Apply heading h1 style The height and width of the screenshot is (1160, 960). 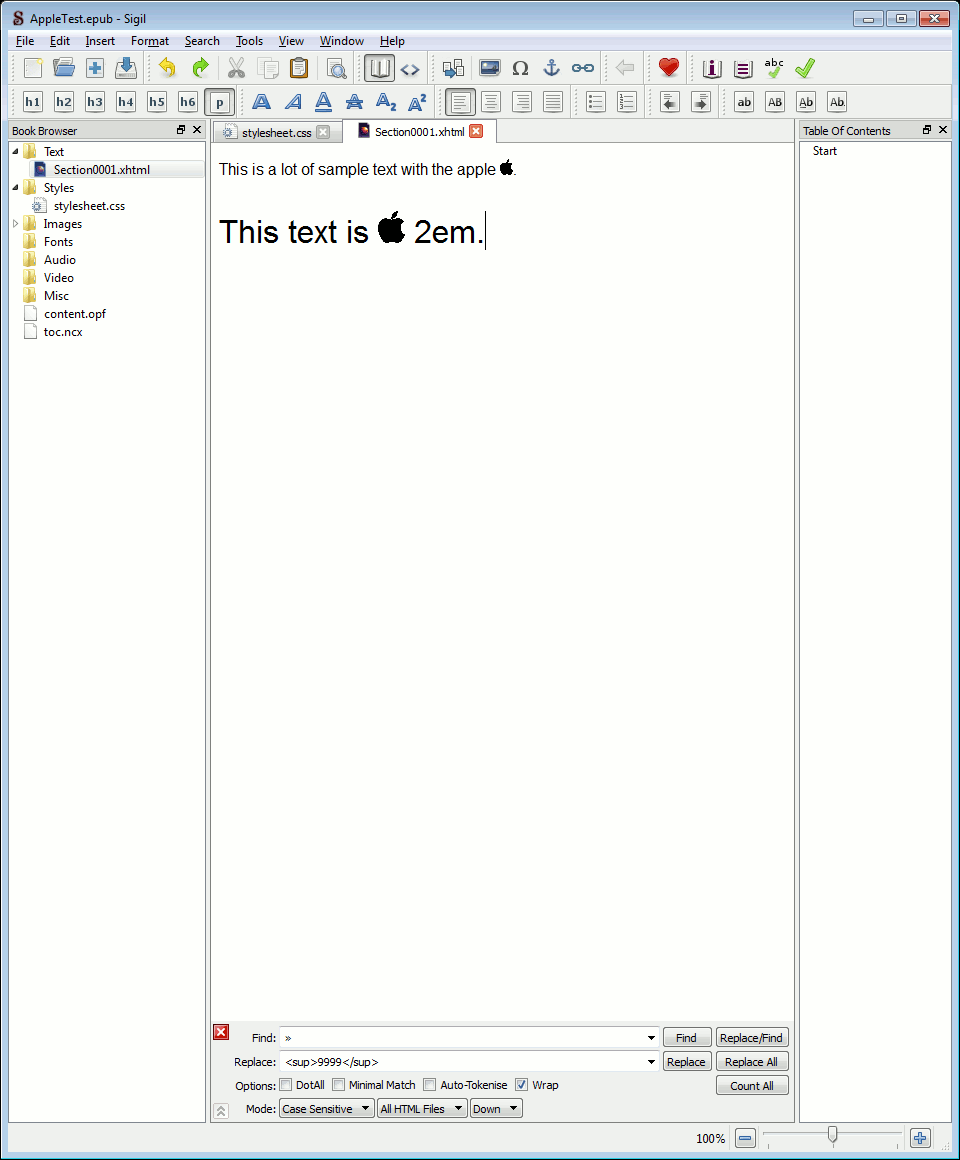point(33,102)
